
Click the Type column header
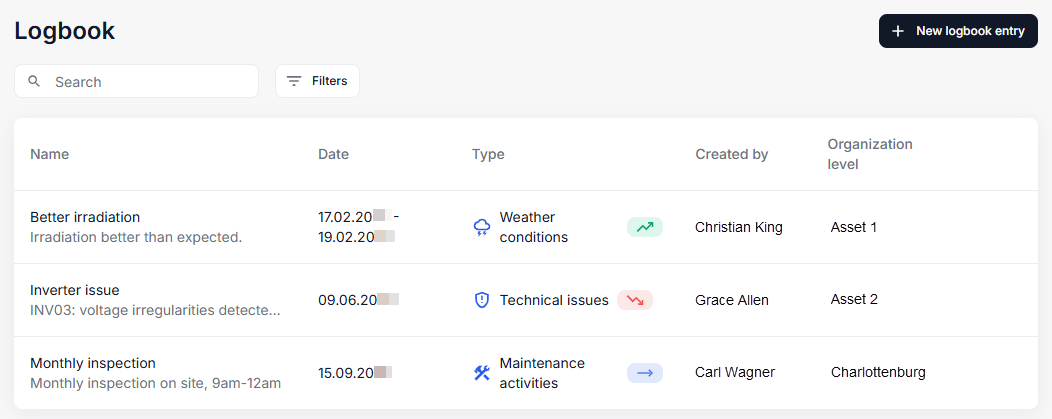(x=488, y=154)
